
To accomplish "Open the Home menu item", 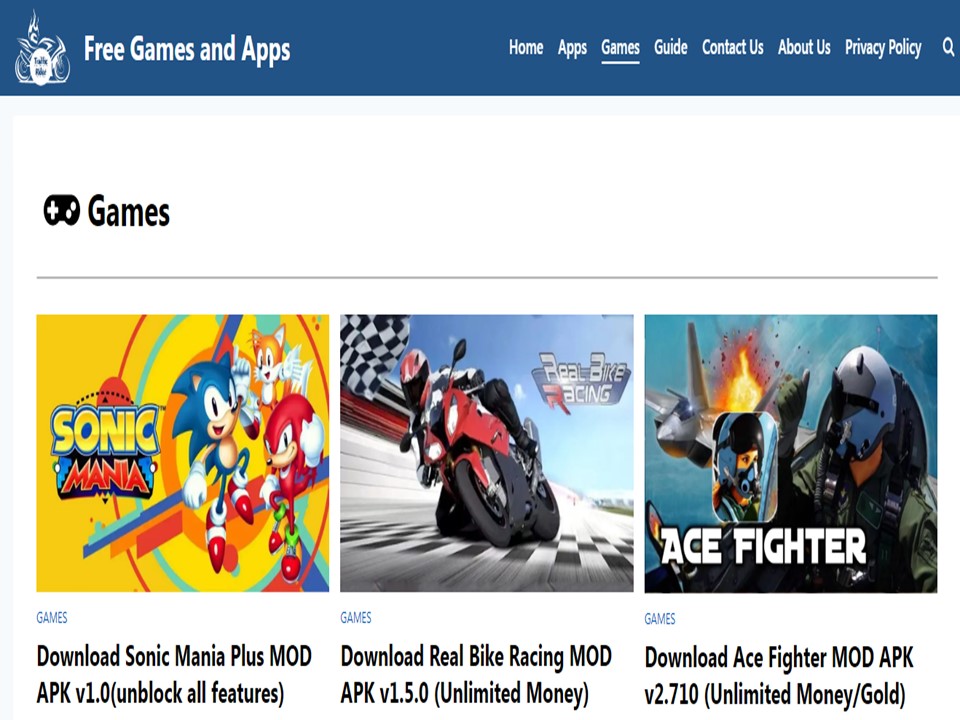I will (526, 47).
